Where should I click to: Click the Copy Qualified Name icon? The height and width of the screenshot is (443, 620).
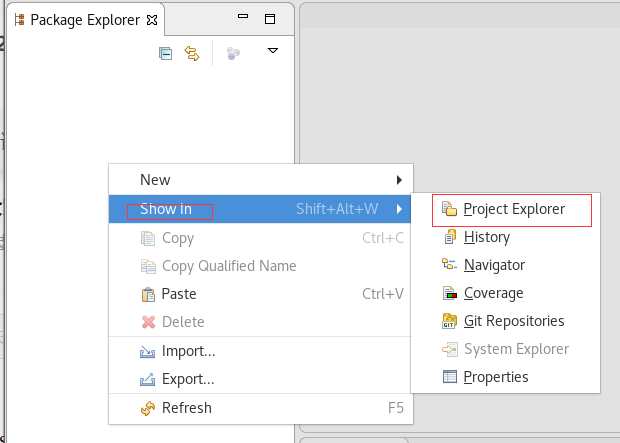tap(148, 267)
